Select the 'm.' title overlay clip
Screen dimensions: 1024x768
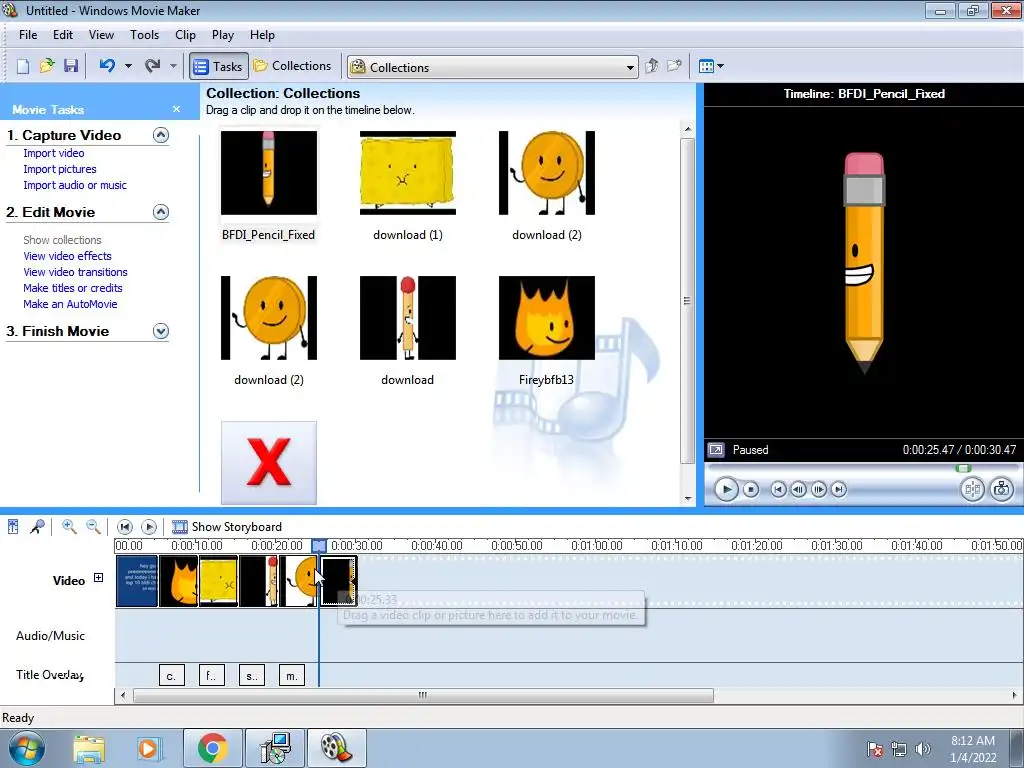tap(292, 675)
